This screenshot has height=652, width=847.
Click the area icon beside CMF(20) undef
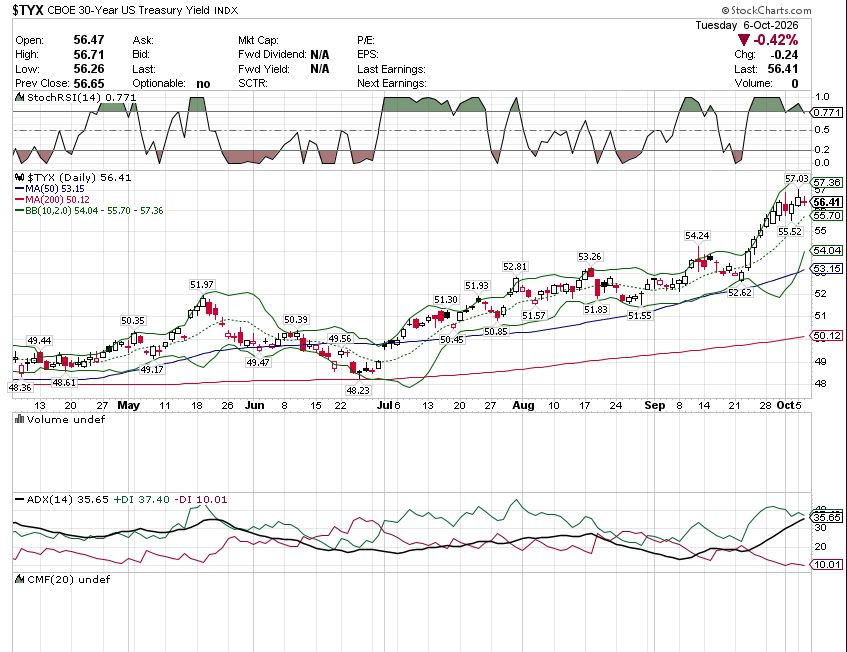click(20, 579)
